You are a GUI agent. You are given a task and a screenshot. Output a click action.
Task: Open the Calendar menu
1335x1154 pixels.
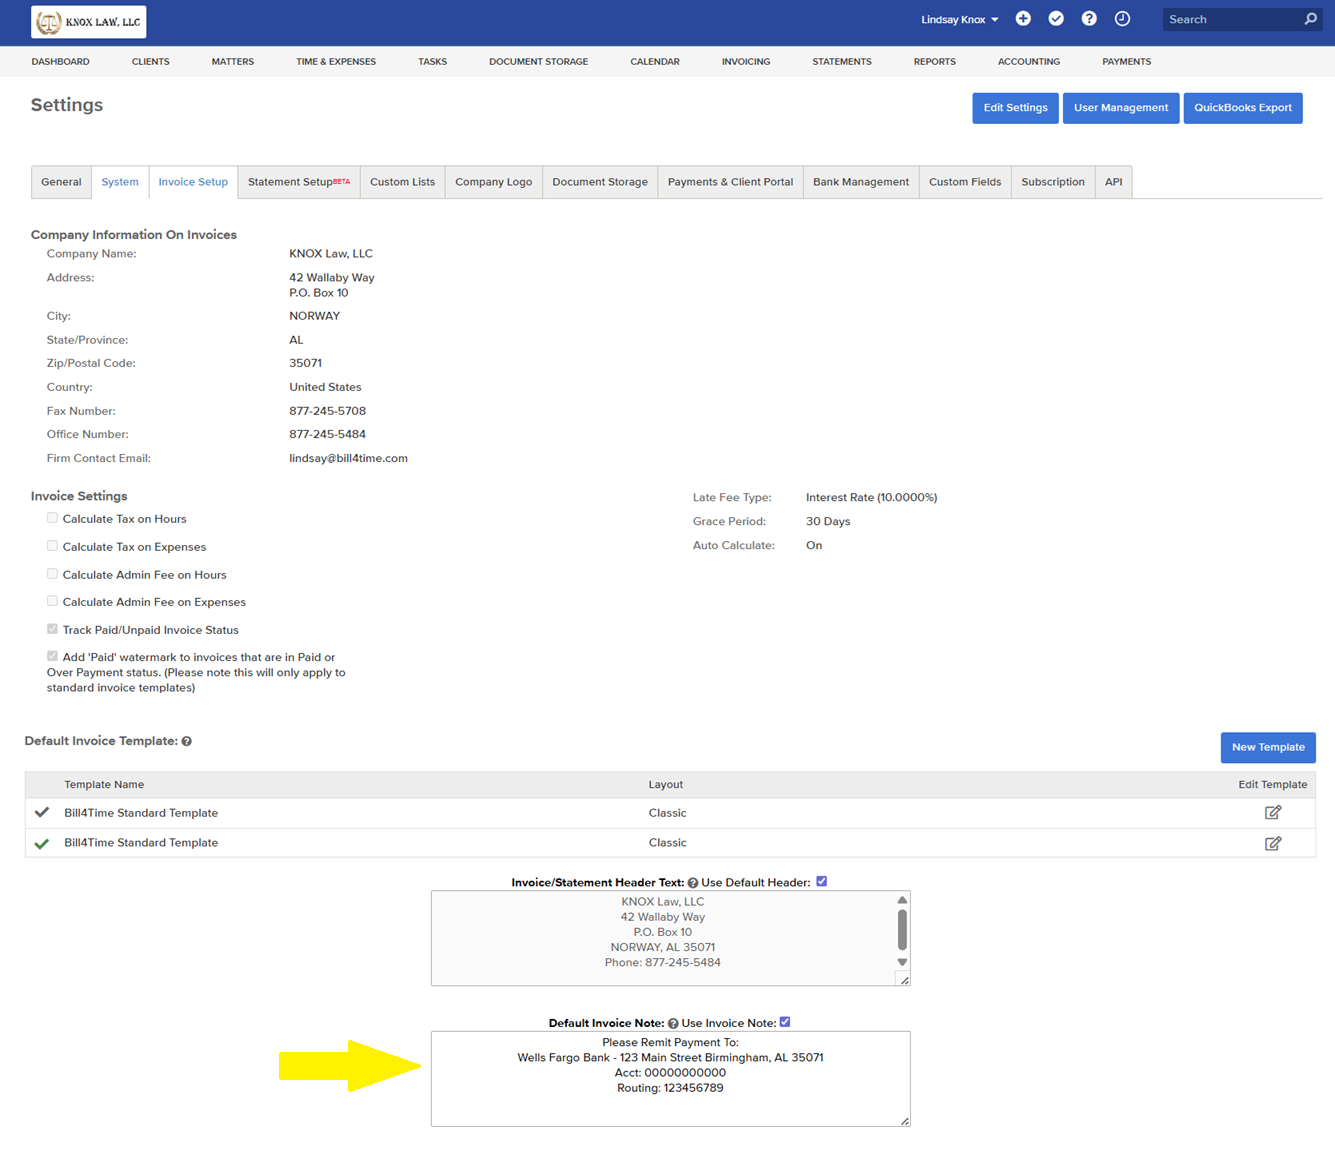[655, 62]
